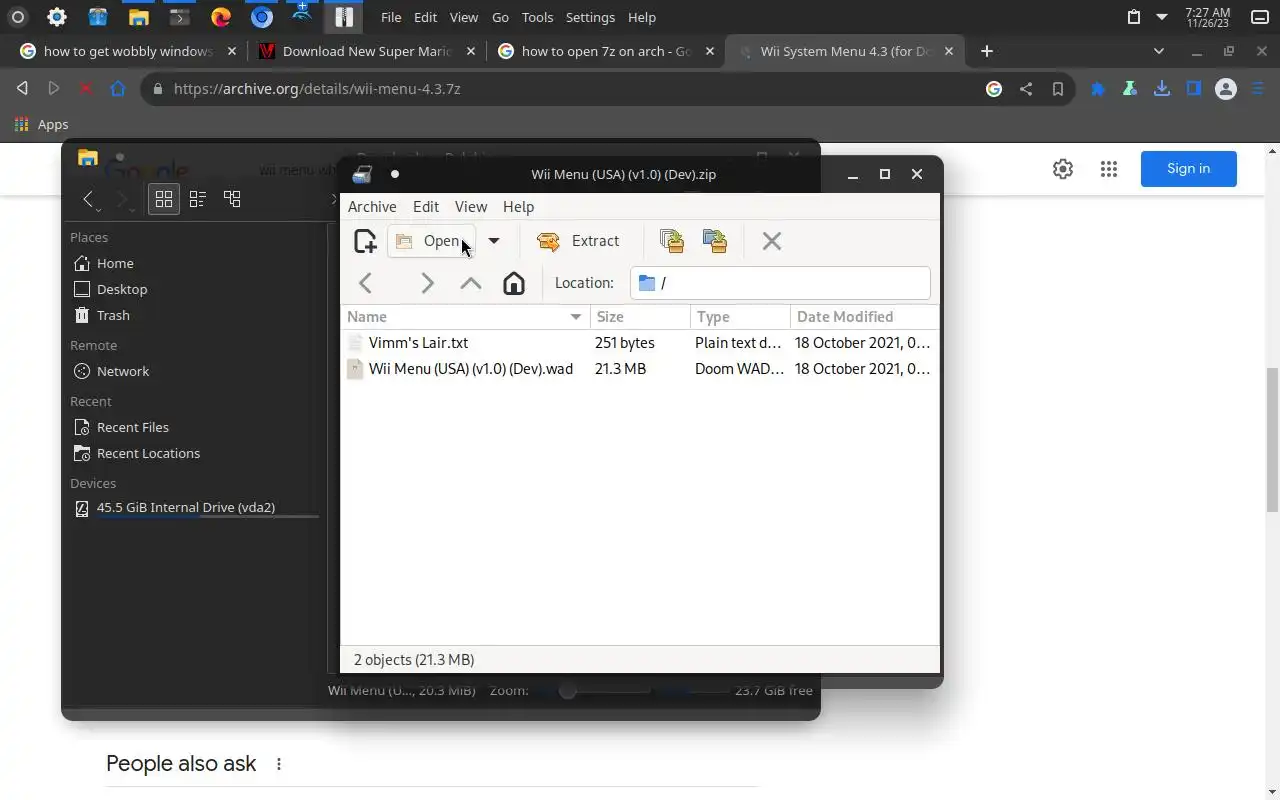Screen dimensions: 1280x800
Task: Open the clock showing 7:27 AM
Action: (1208, 17)
